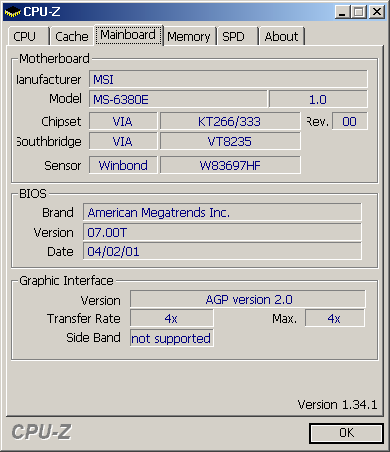
Task: Click the BIOS version 07.00T
Action: [x=222, y=232]
